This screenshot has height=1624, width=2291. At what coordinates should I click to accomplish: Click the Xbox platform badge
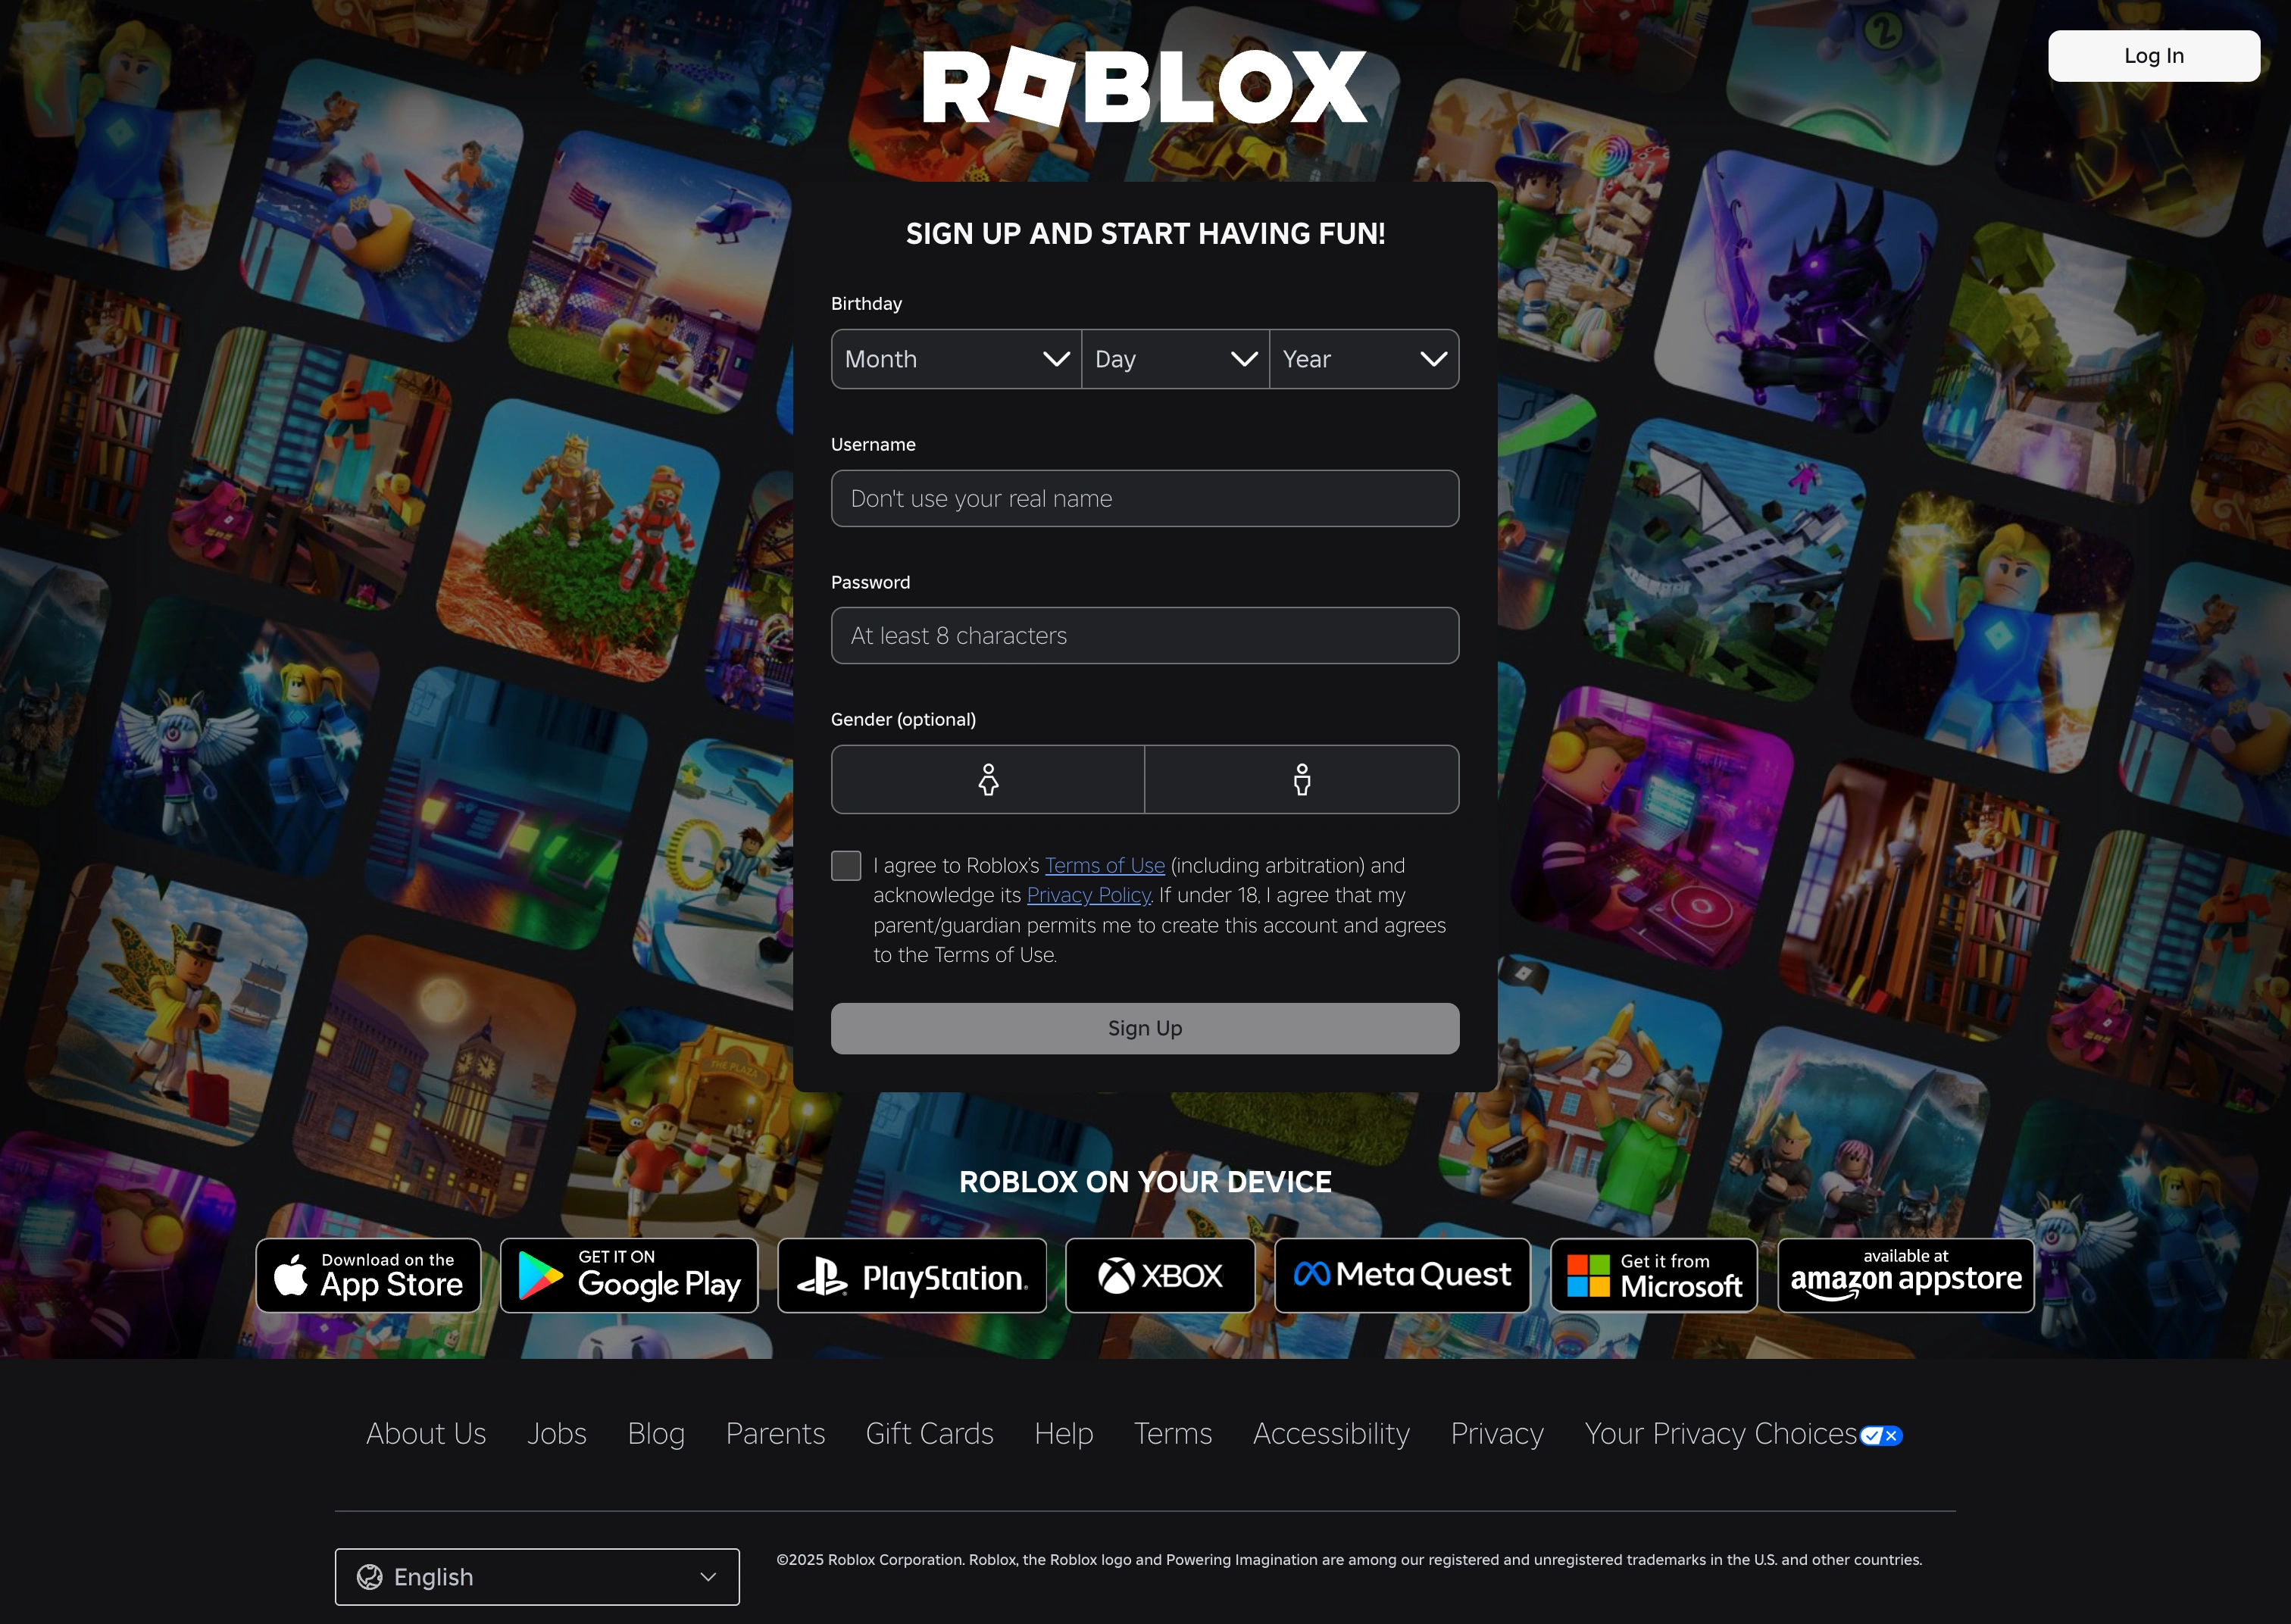1160,1275
